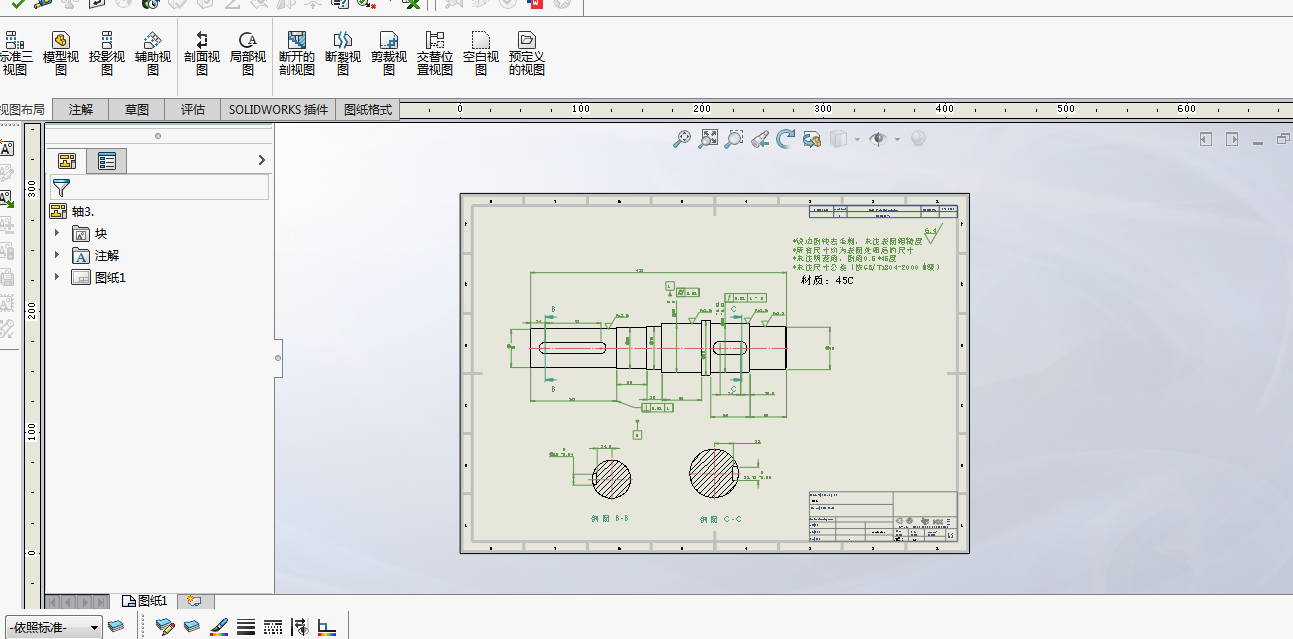Click the 3D Drawing View icon
Viewport: 1293px width, 639px height.
(812, 140)
